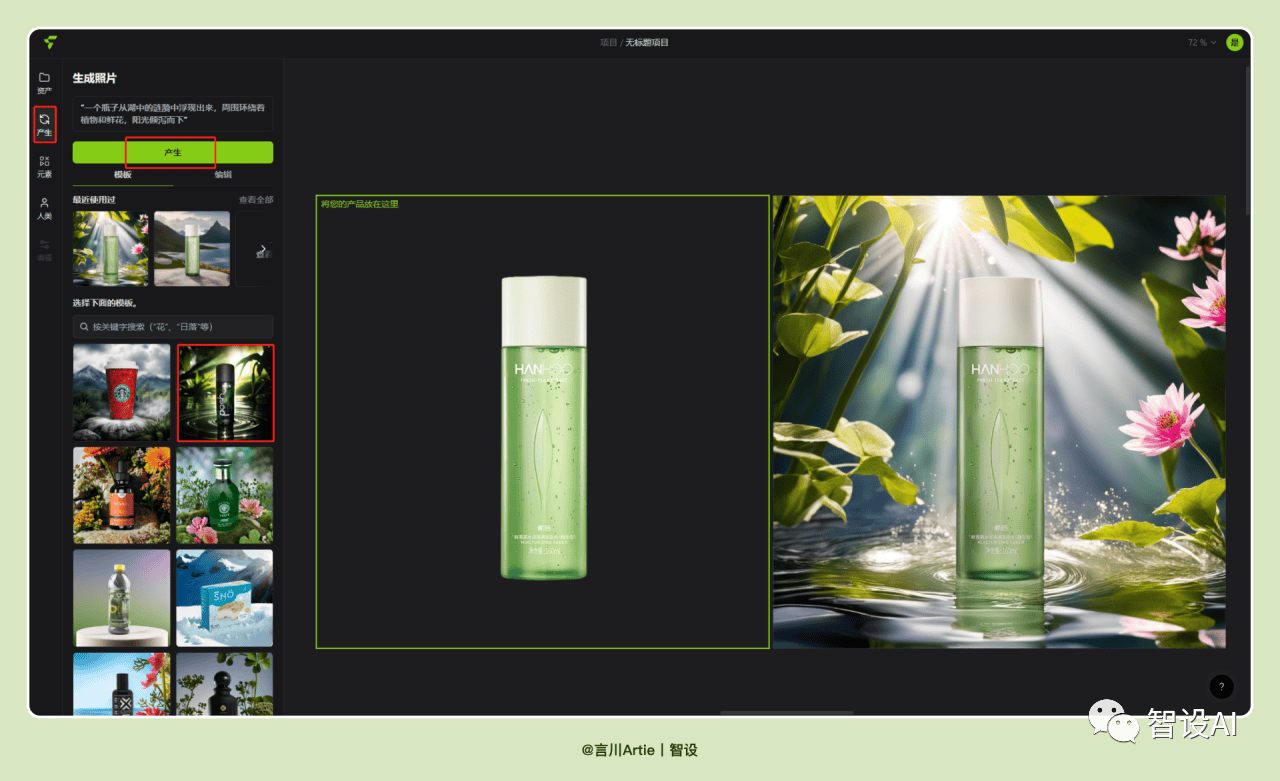Open the help question mark icon
The width and height of the screenshot is (1280, 781).
coord(1221,687)
